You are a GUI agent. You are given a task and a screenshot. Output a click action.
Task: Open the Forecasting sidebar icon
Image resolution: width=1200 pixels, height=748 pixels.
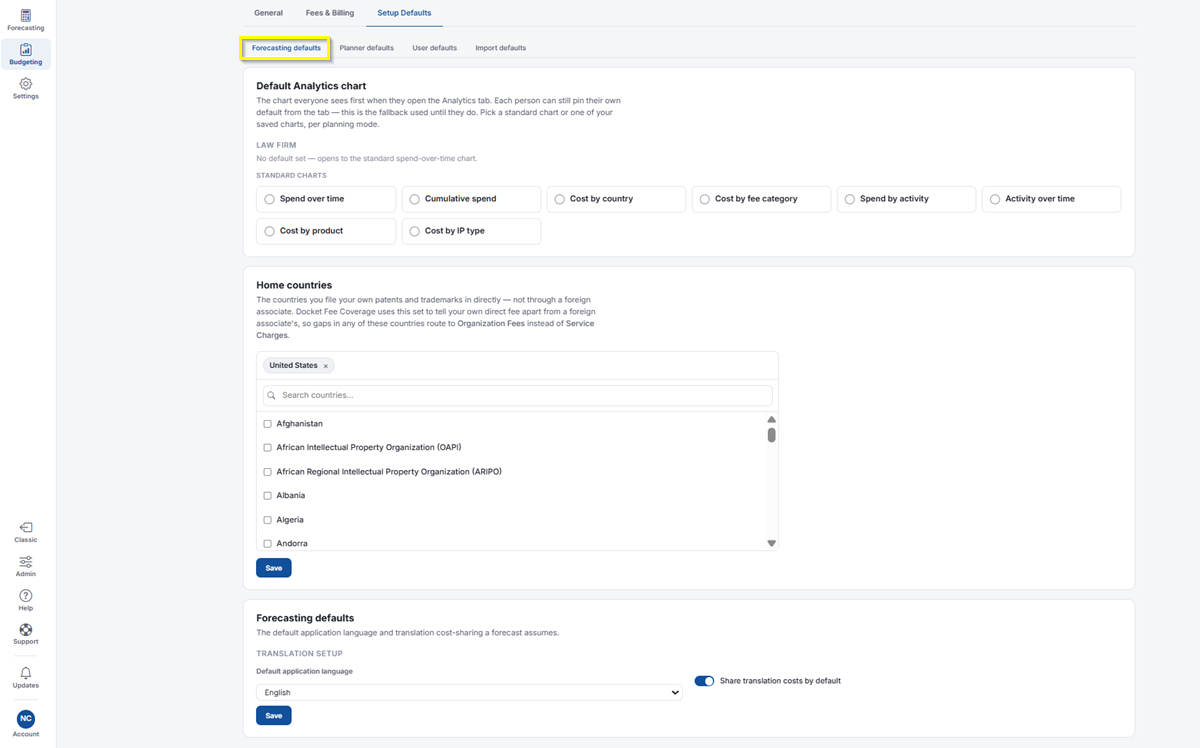26,20
